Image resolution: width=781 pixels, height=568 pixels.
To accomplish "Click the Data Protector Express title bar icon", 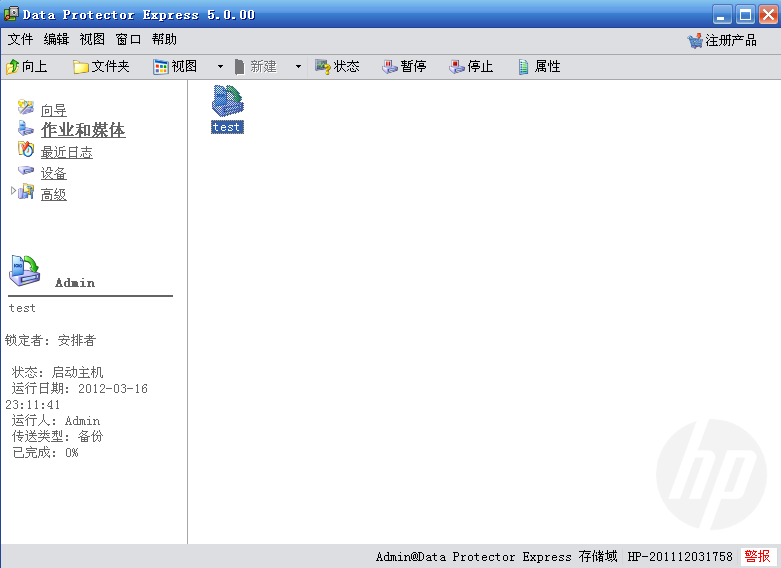I will point(11,14).
